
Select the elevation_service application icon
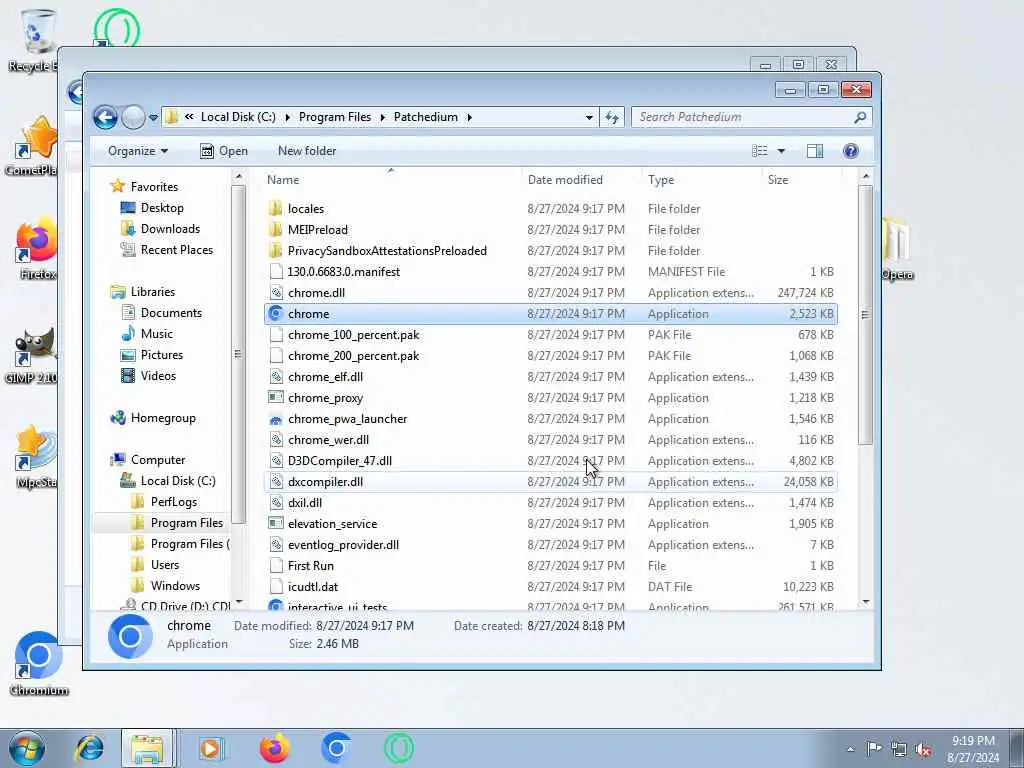(276, 524)
